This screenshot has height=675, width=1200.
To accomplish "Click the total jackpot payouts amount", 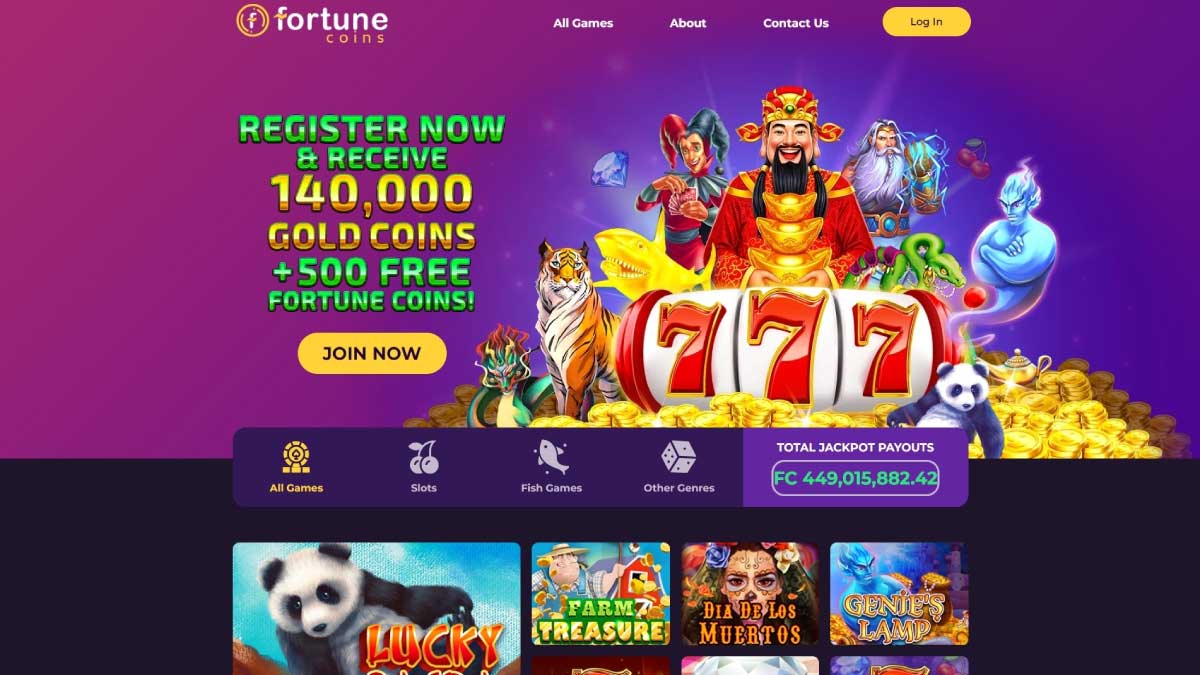I will tap(855, 478).
